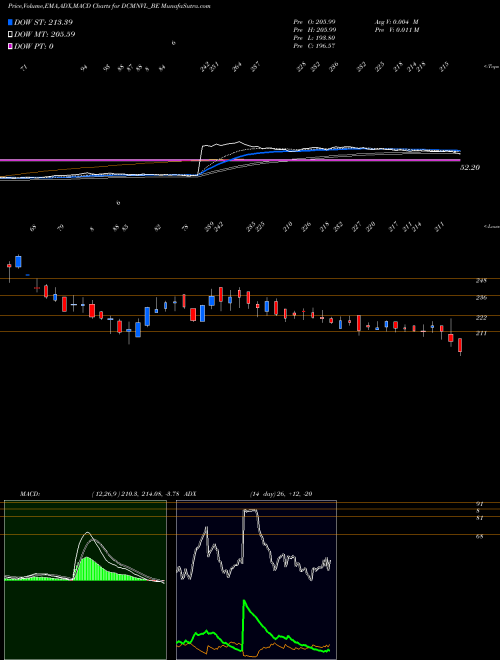
Task: Open the ADX indicator panel
Action: pos(256,580)
